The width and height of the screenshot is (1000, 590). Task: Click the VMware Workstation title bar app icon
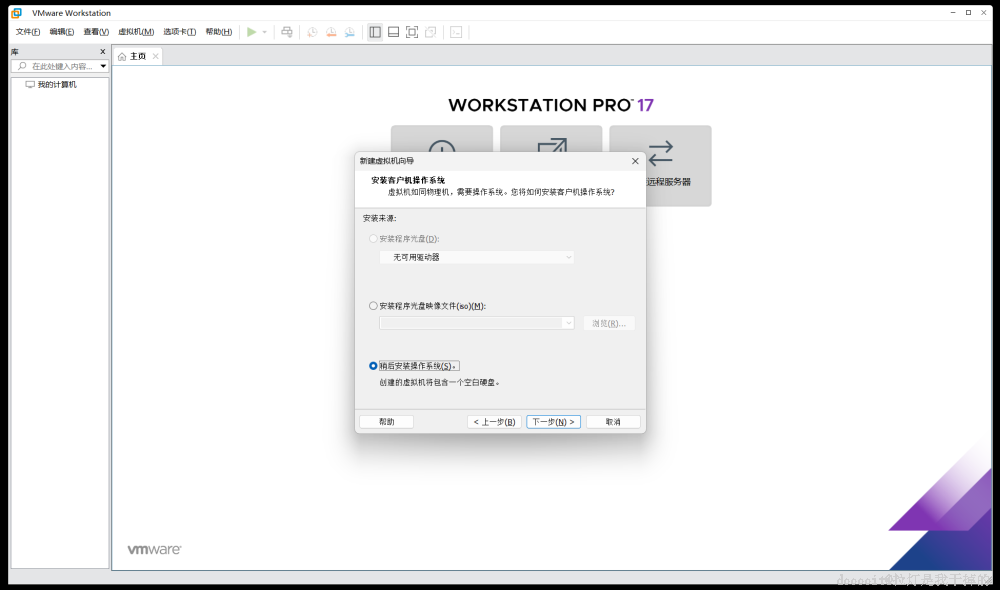[x=17, y=13]
